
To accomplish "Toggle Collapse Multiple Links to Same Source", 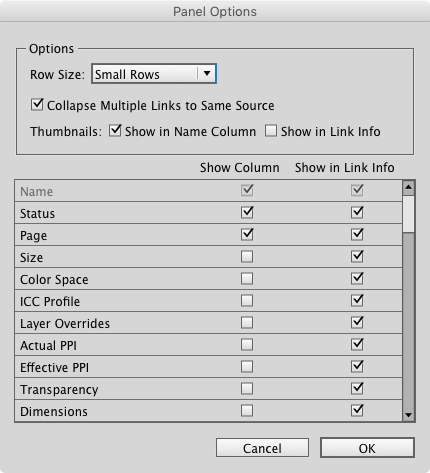I will pyautogui.click(x=37, y=105).
